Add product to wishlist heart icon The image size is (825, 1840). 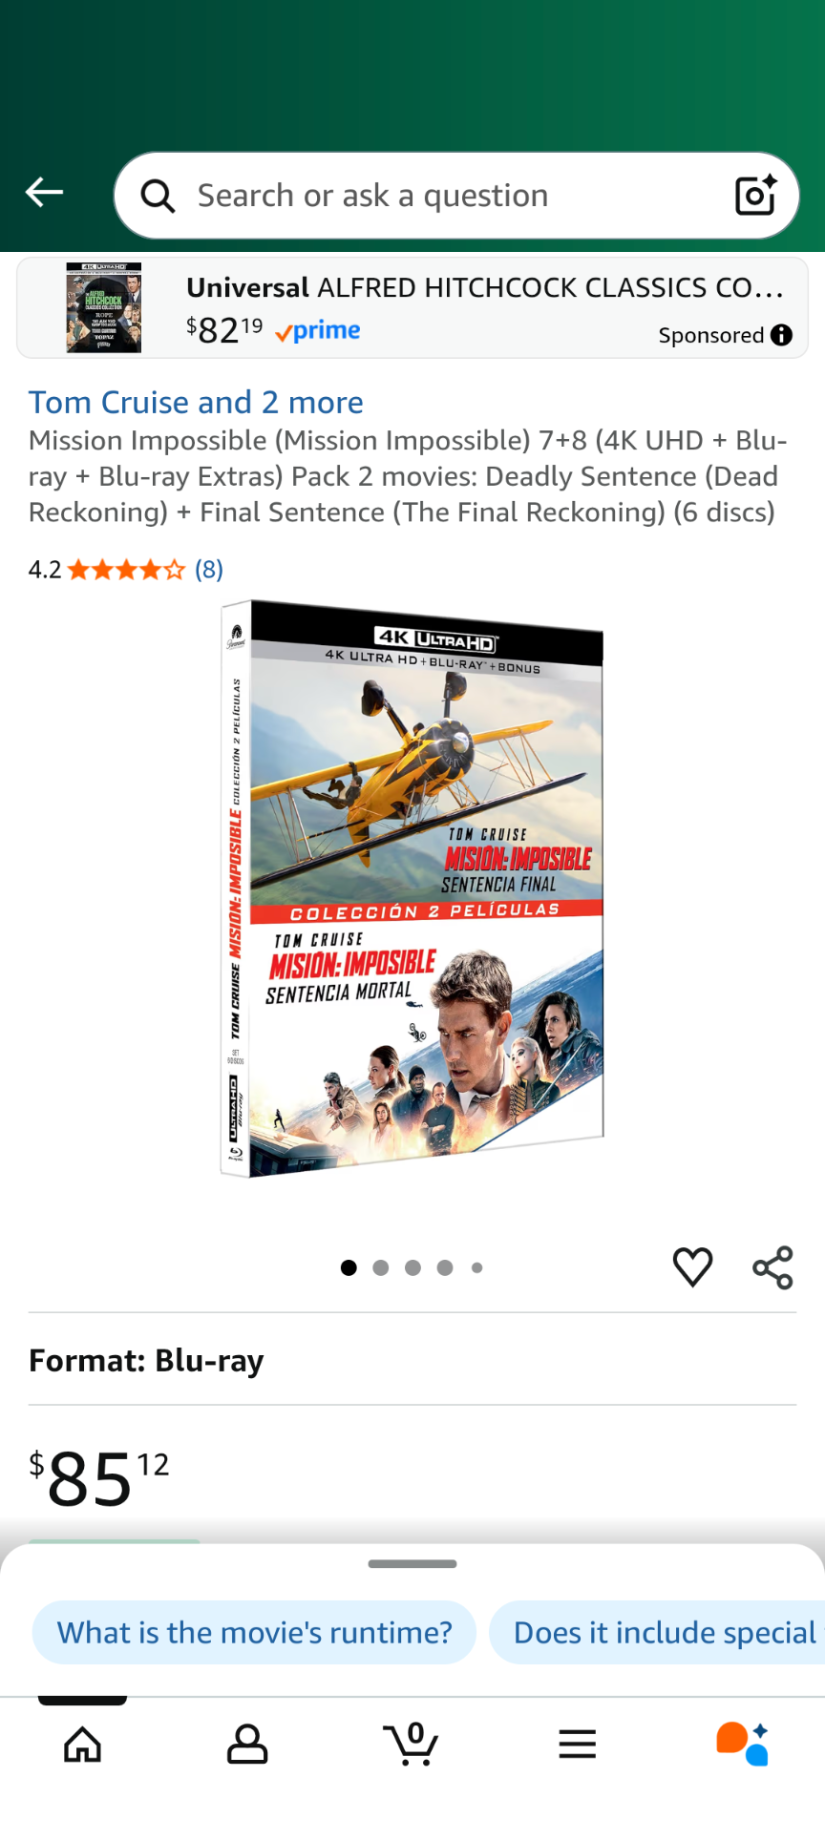[692, 1267]
